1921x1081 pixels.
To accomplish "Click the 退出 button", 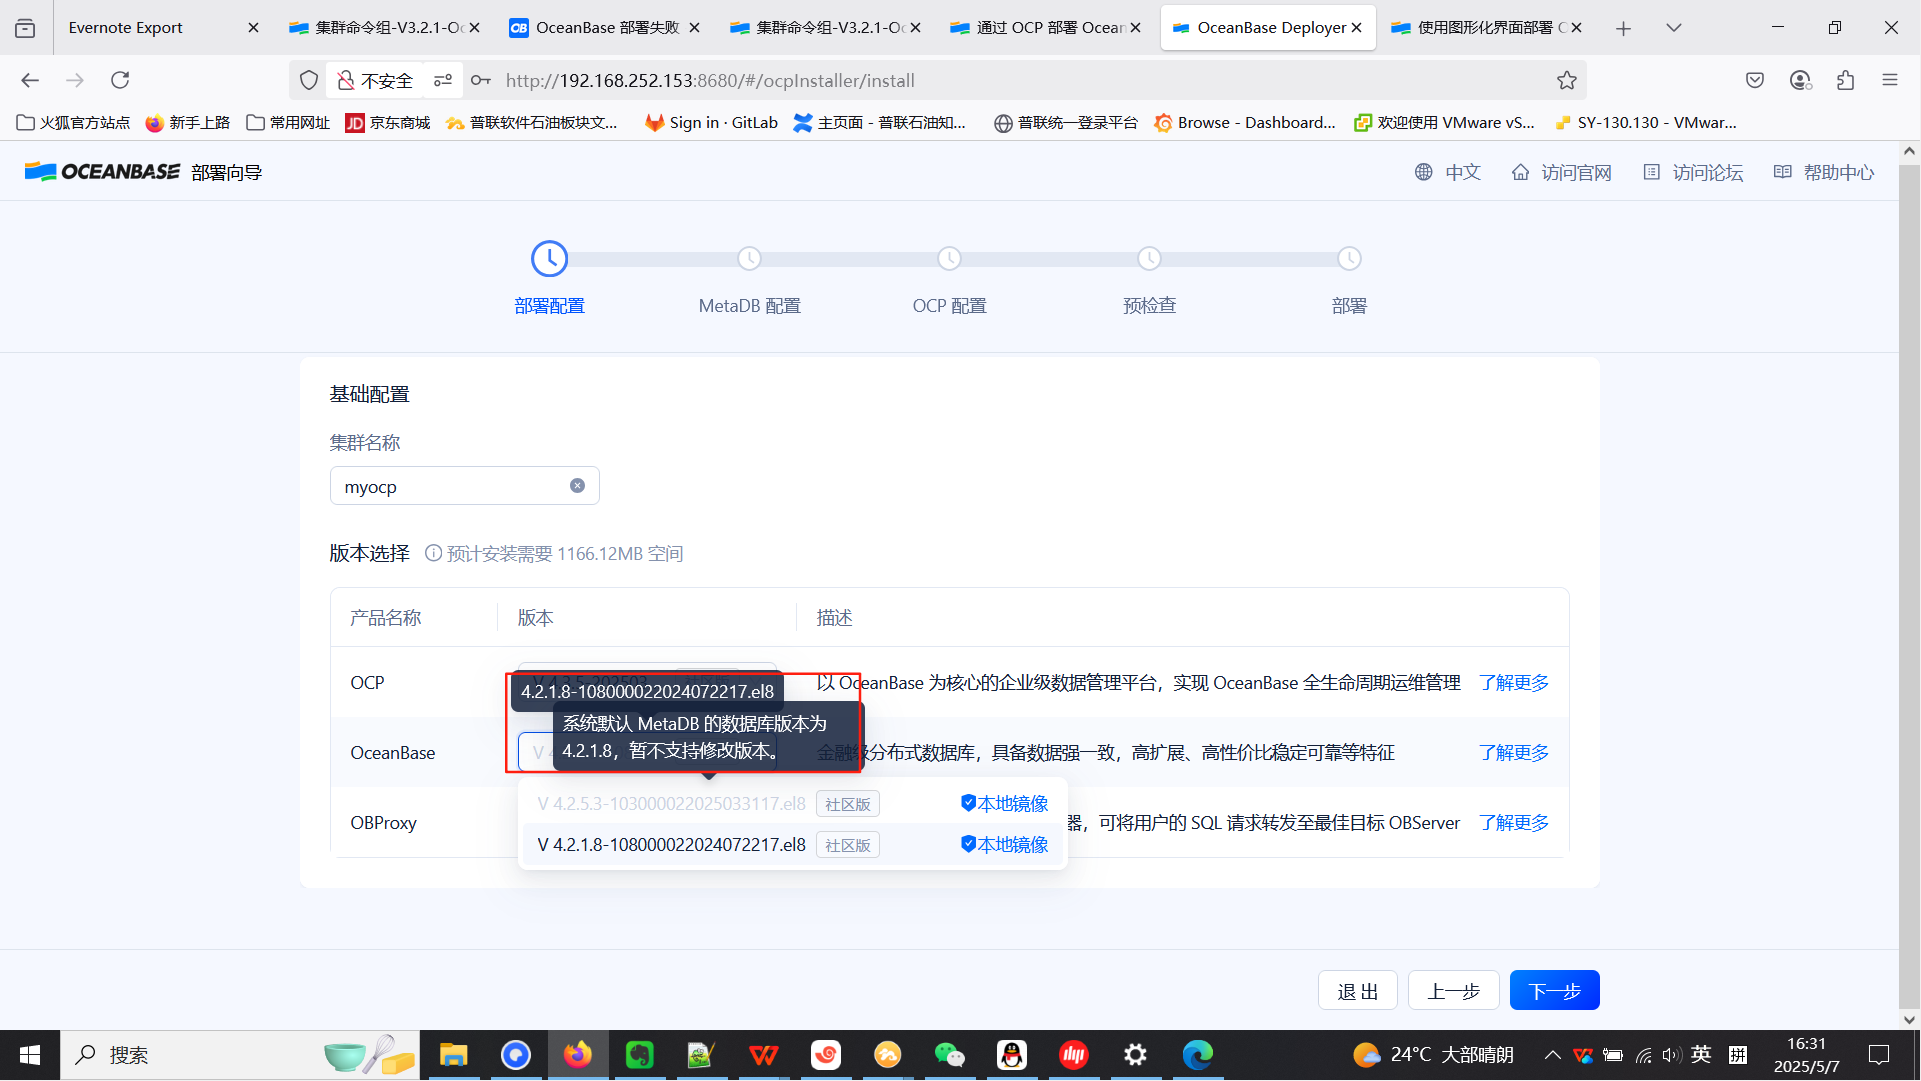I will click(x=1357, y=991).
